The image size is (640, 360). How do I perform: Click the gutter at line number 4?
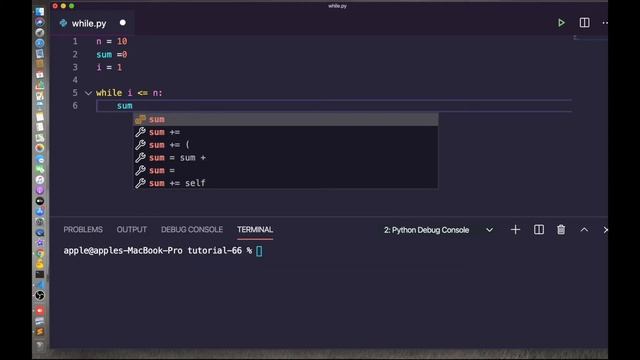[x=75, y=80]
